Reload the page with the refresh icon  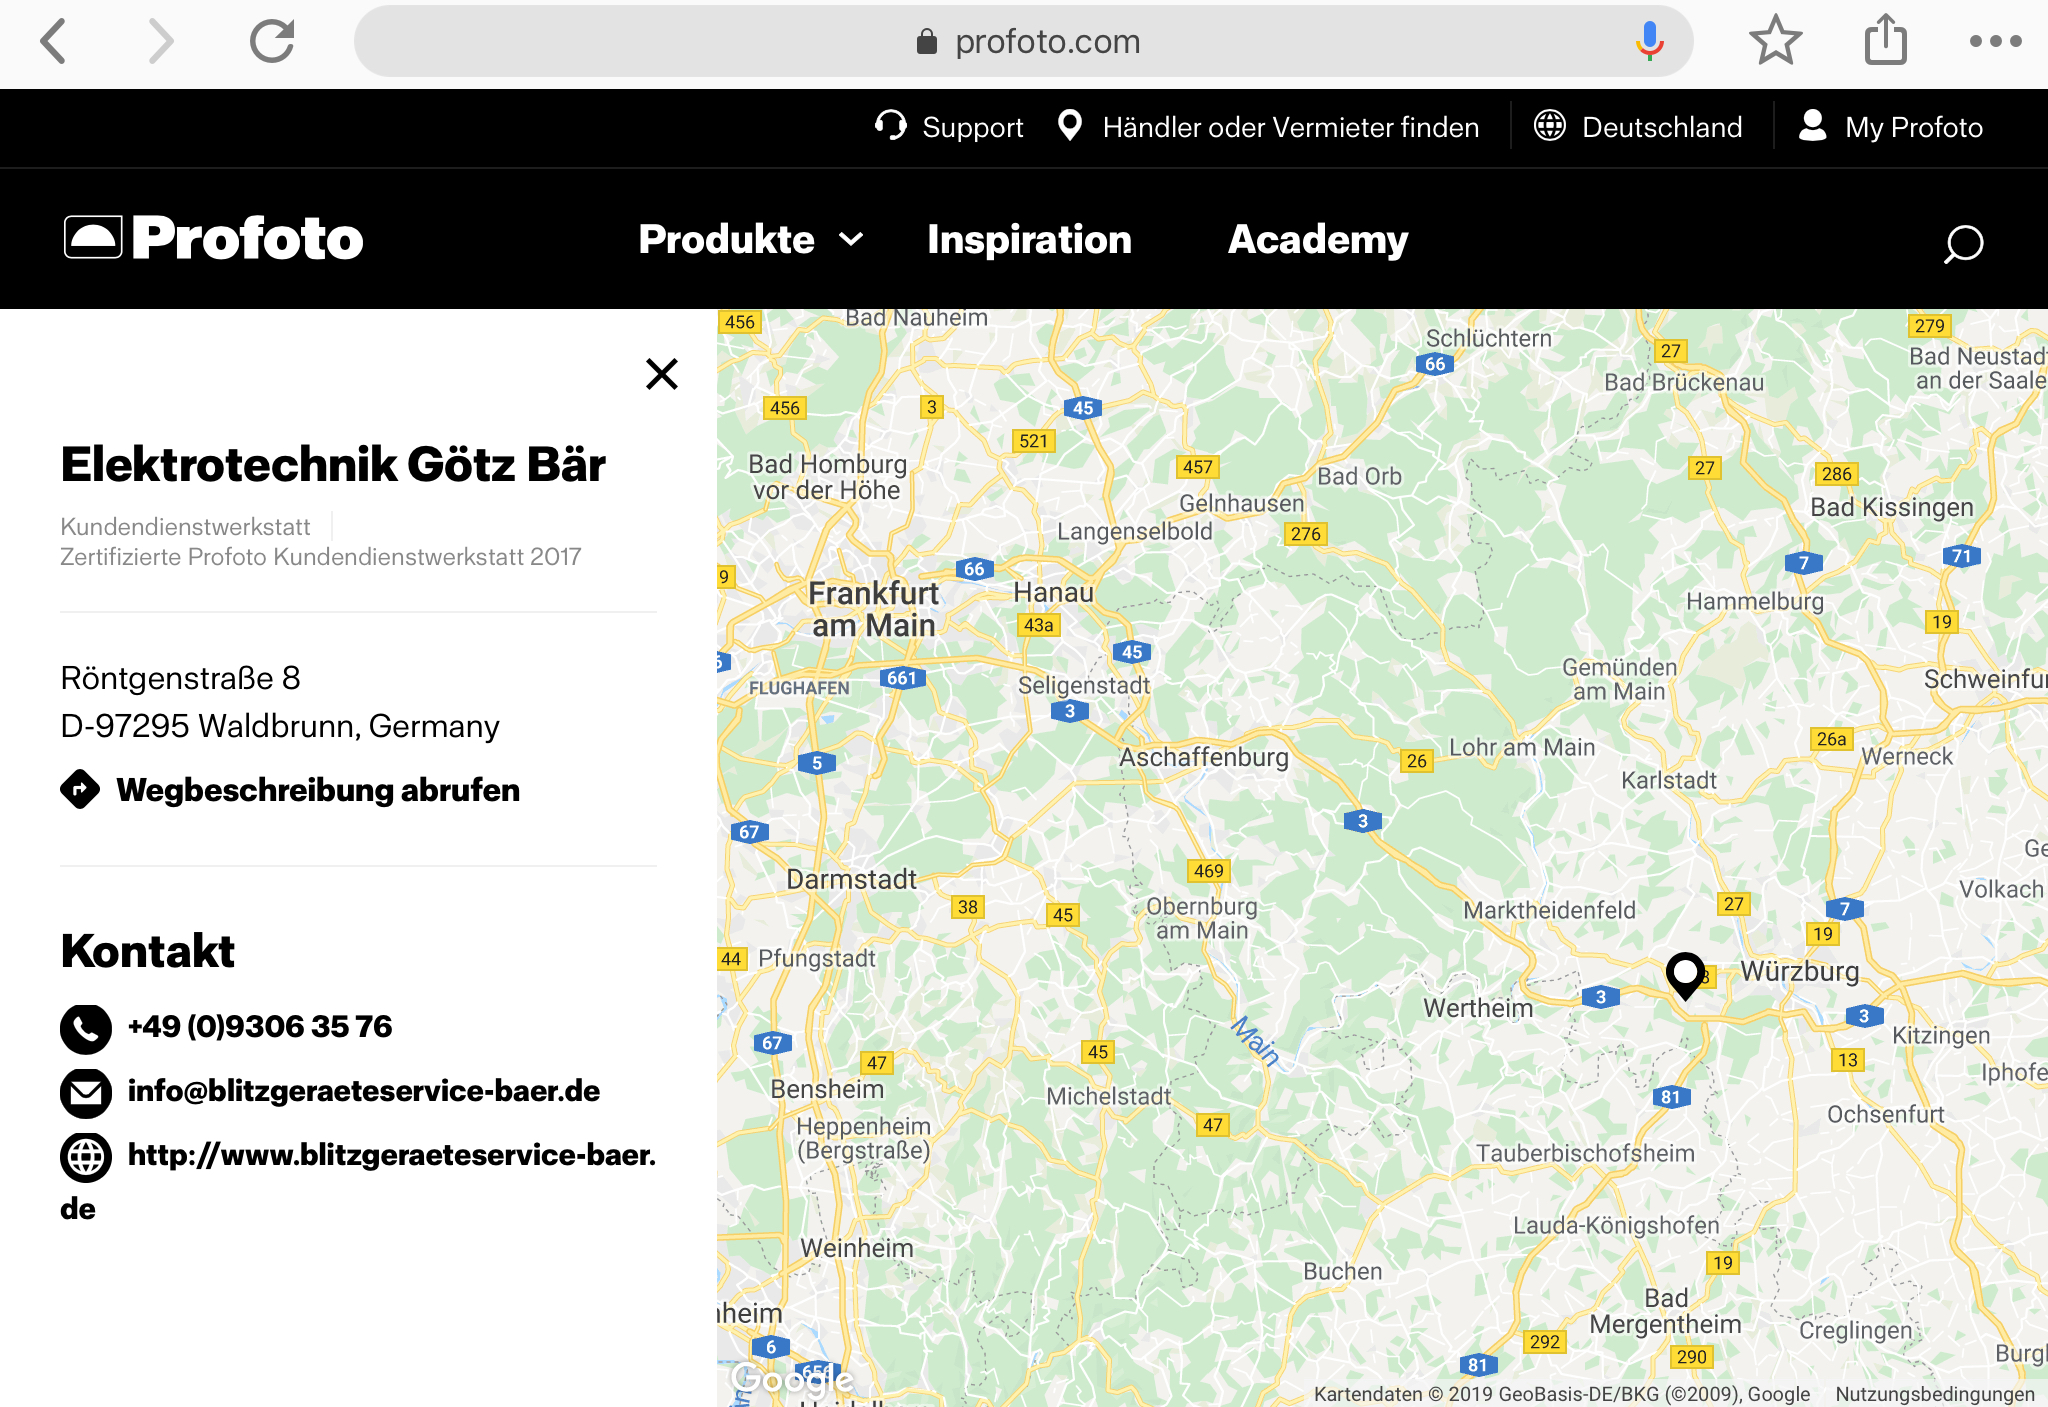(272, 41)
